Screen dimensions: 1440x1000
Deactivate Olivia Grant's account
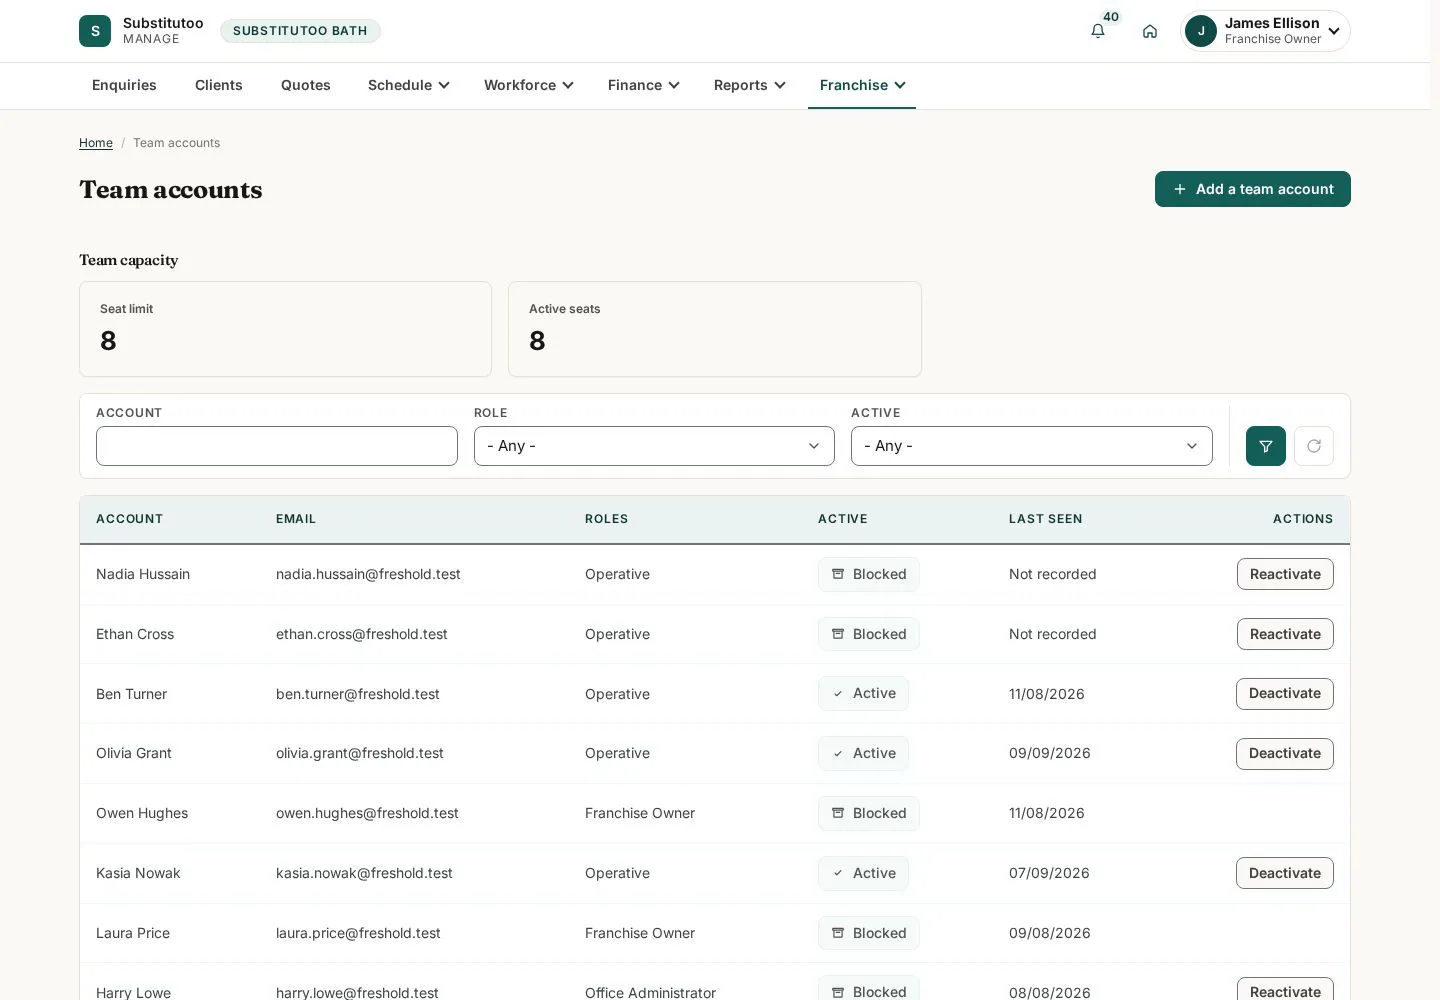click(x=1285, y=754)
